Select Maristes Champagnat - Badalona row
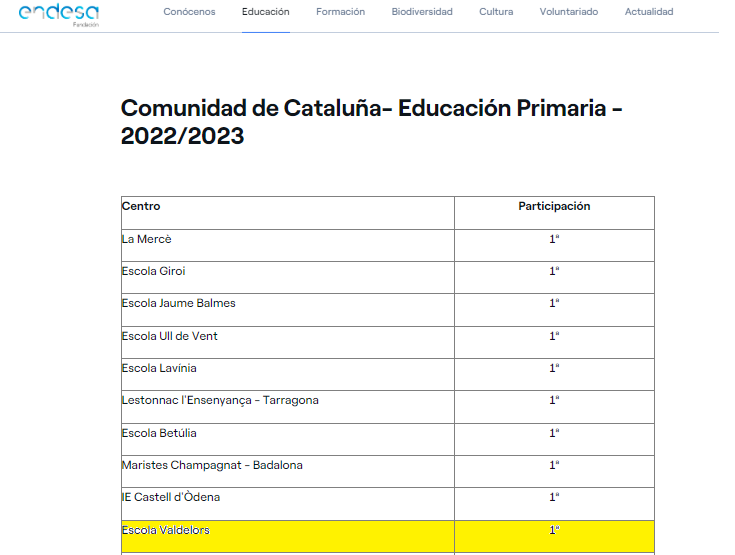The image size is (735, 555). click(211, 465)
